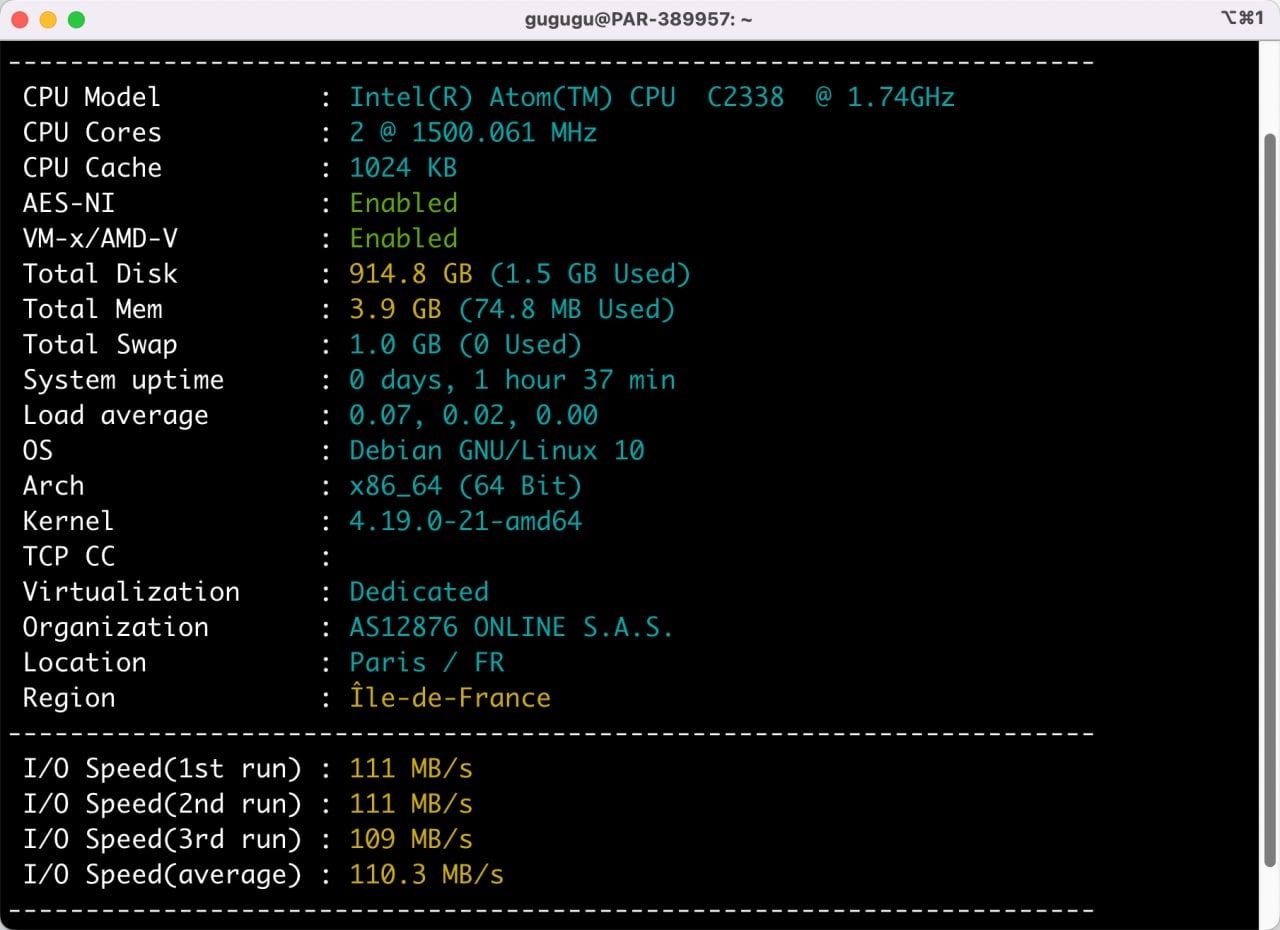Click the red close window button

coord(19,20)
